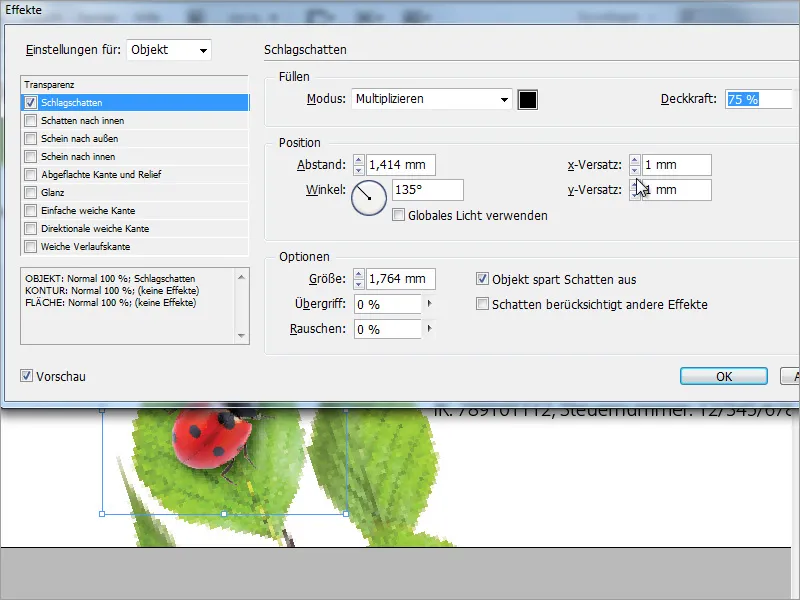
Task: Enable Abgeflachte Kante und Relief checkbox
Action: coord(31,174)
